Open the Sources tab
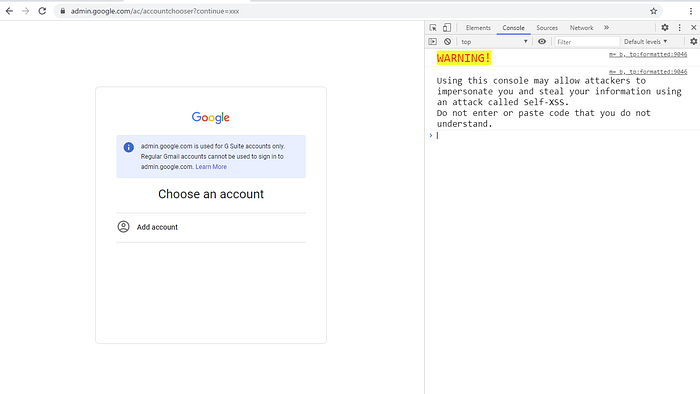Screen dimensions: 700x394 point(547,28)
